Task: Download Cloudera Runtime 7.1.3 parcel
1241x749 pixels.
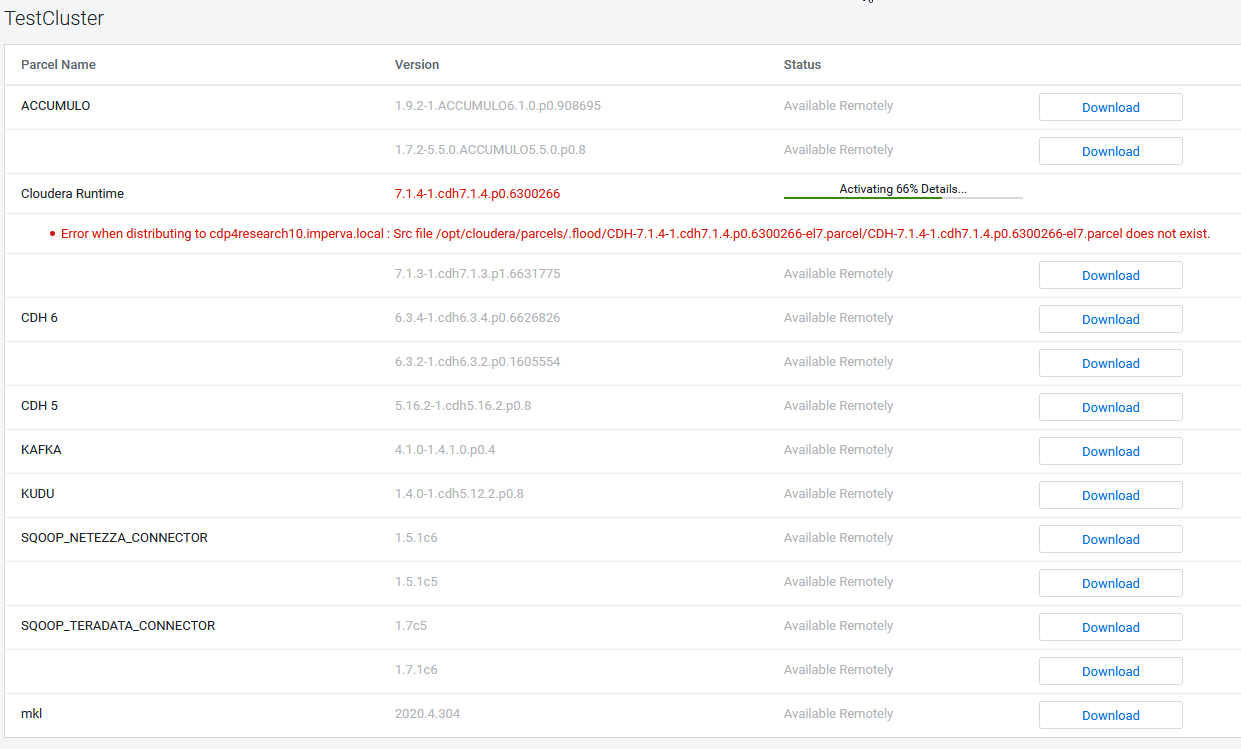Action: click(1110, 275)
